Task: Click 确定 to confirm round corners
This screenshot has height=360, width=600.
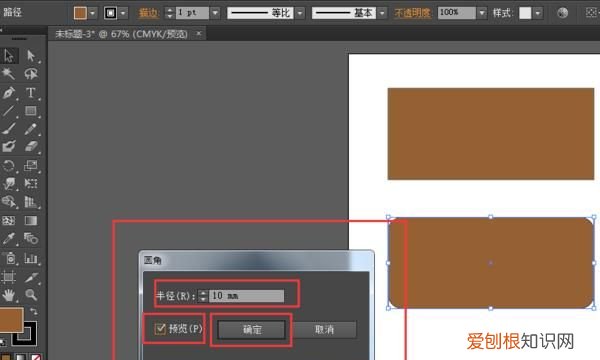Action: click(252, 329)
